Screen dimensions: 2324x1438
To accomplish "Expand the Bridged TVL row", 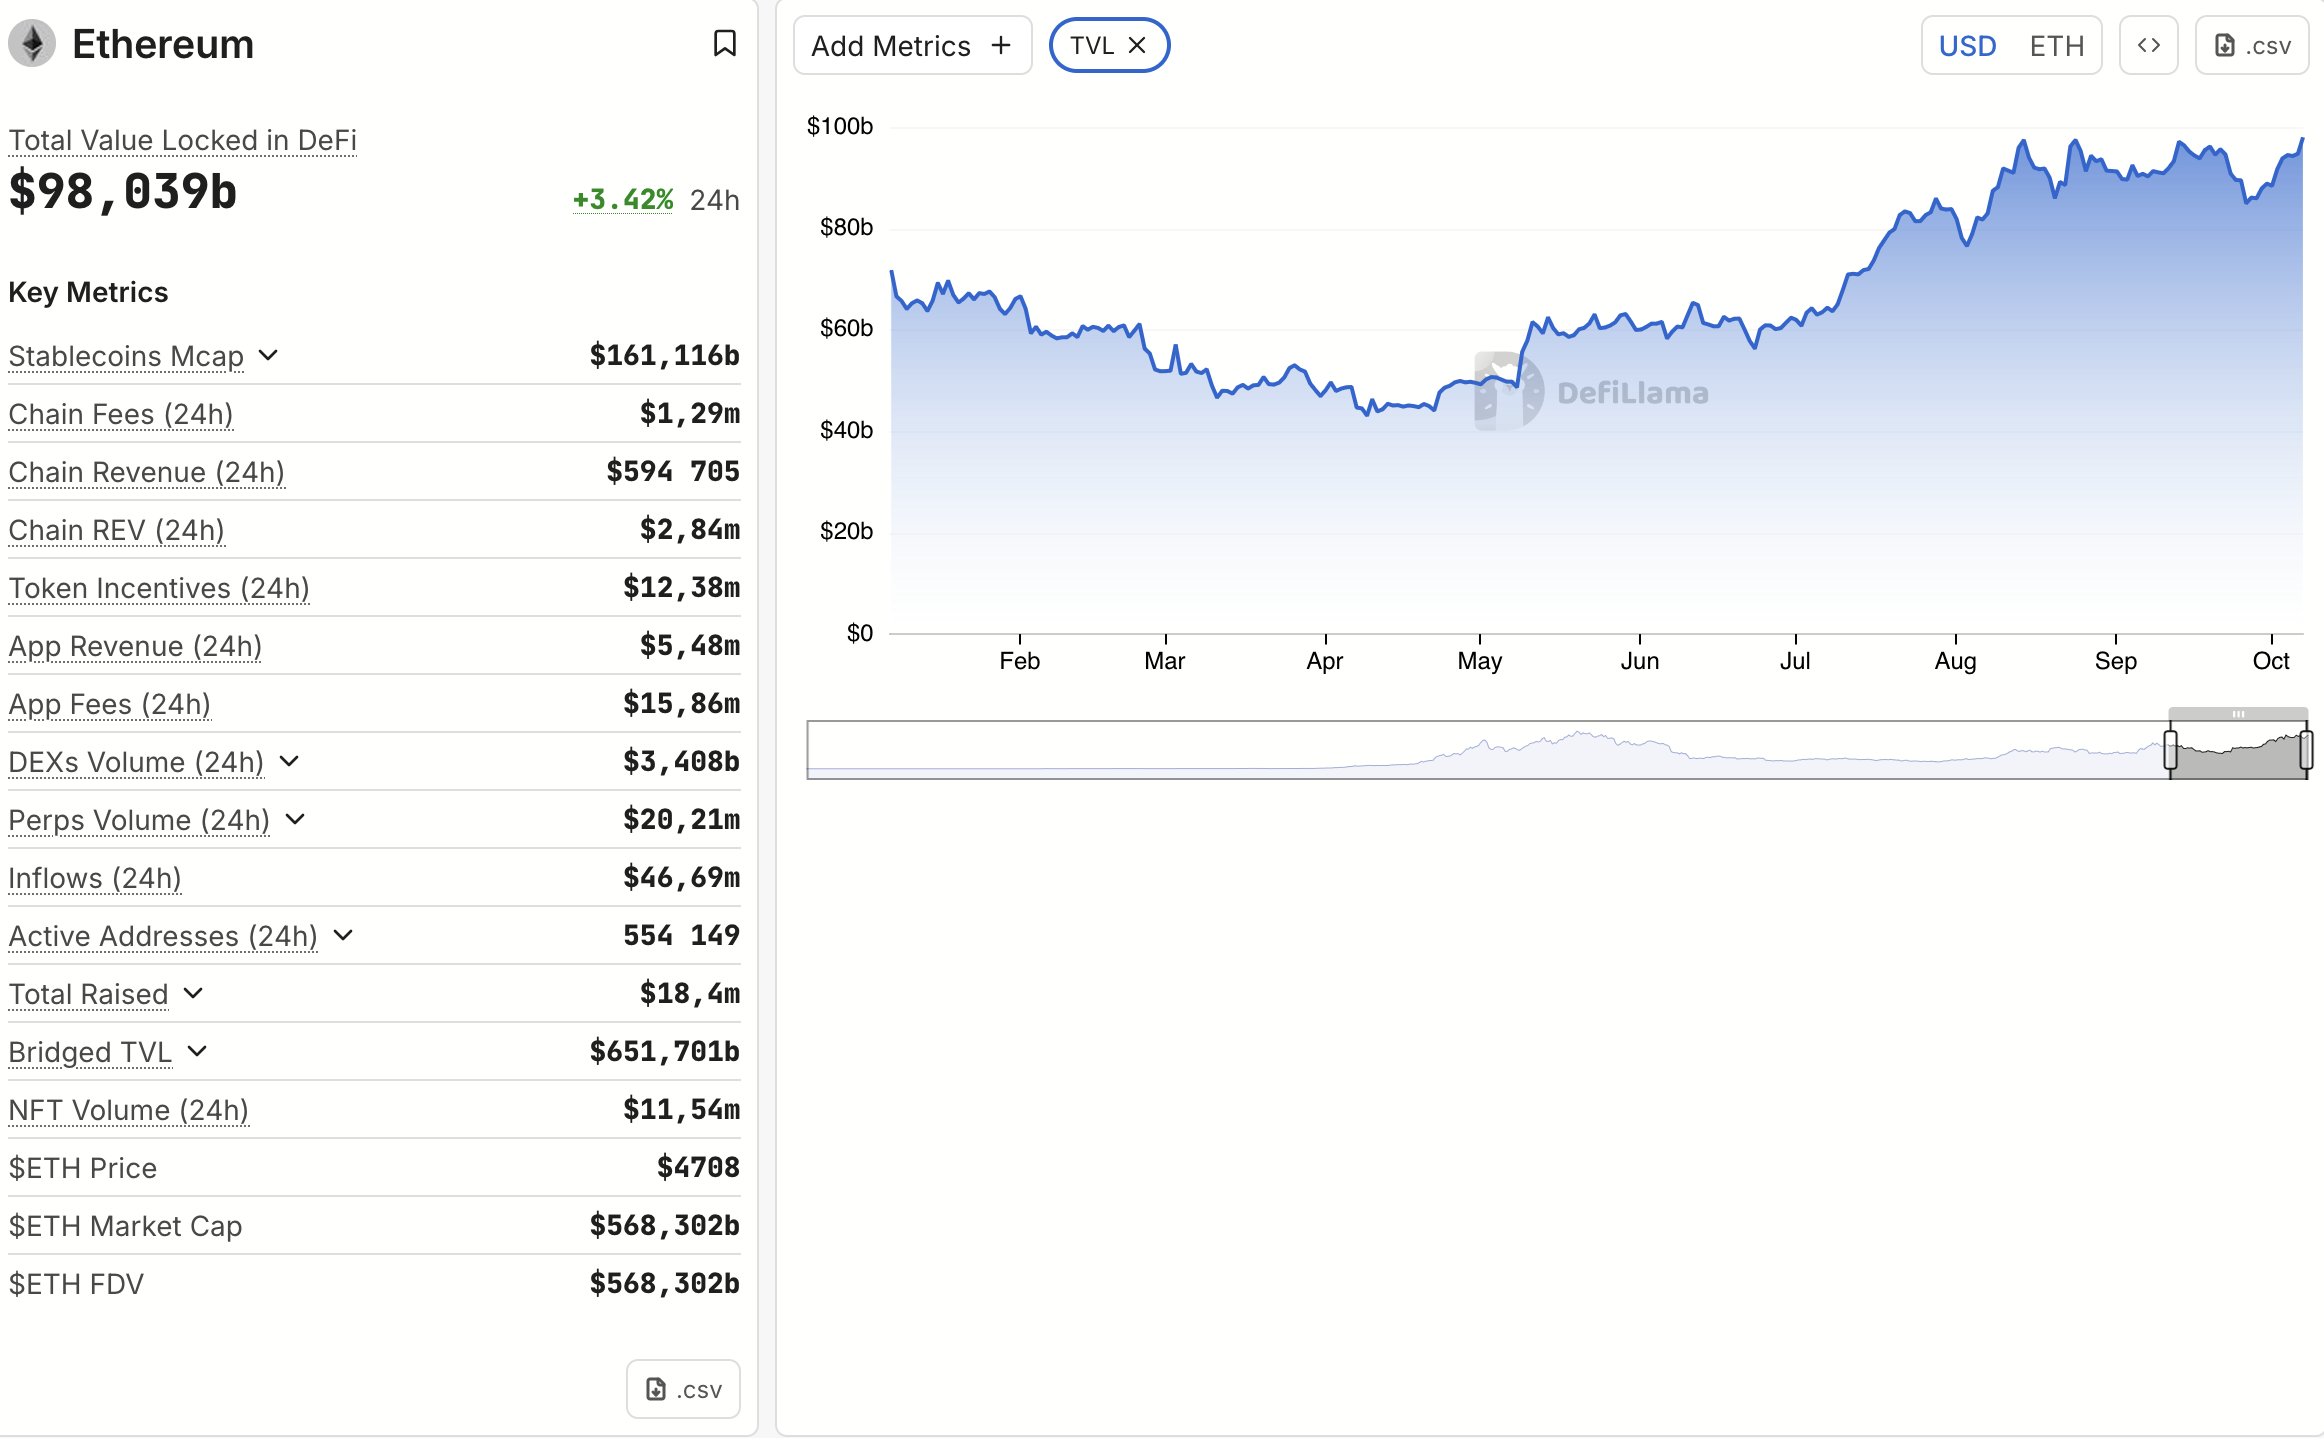I will (197, 1051).
